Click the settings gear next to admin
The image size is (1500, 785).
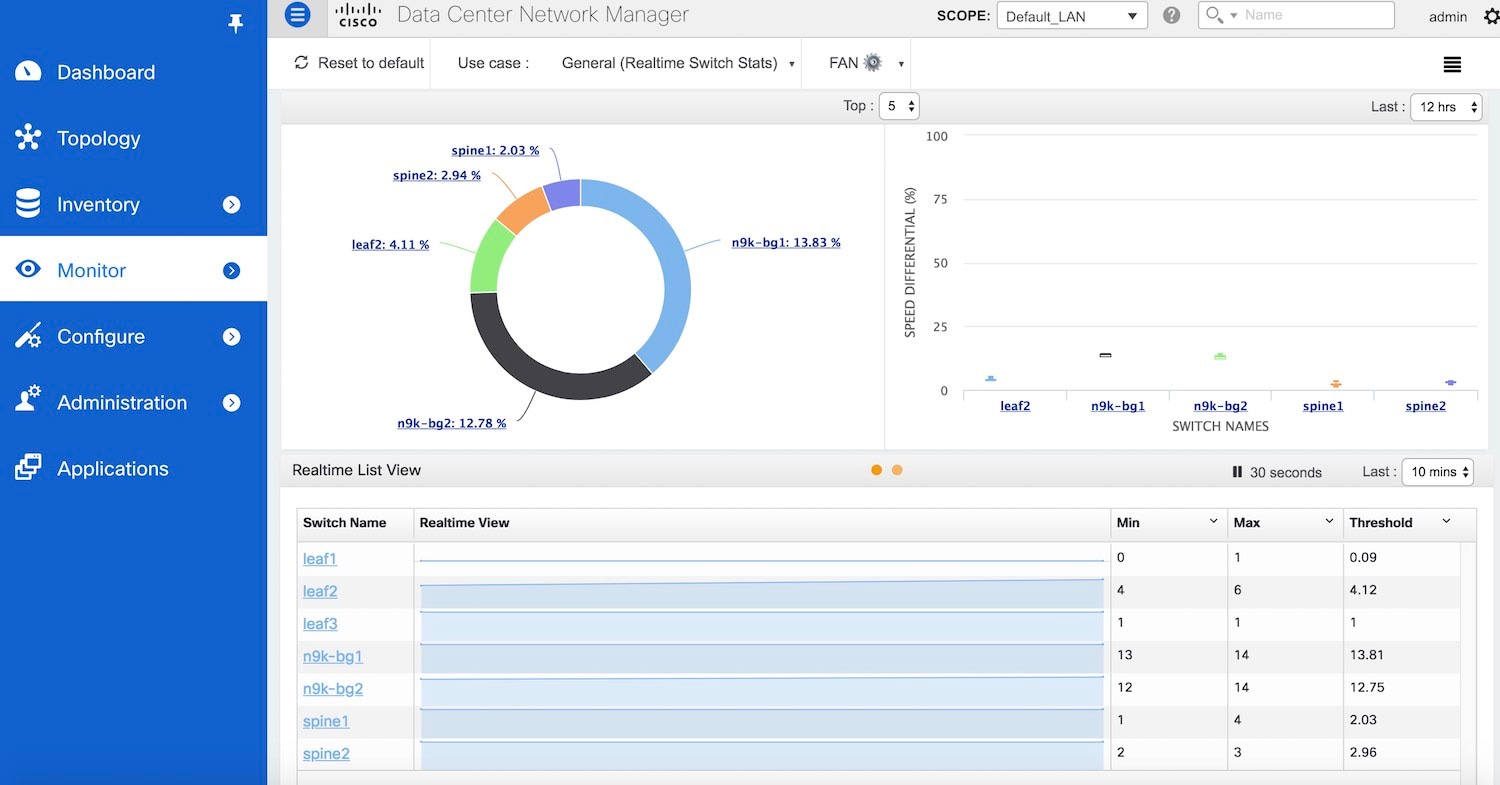pos(1491,16)
